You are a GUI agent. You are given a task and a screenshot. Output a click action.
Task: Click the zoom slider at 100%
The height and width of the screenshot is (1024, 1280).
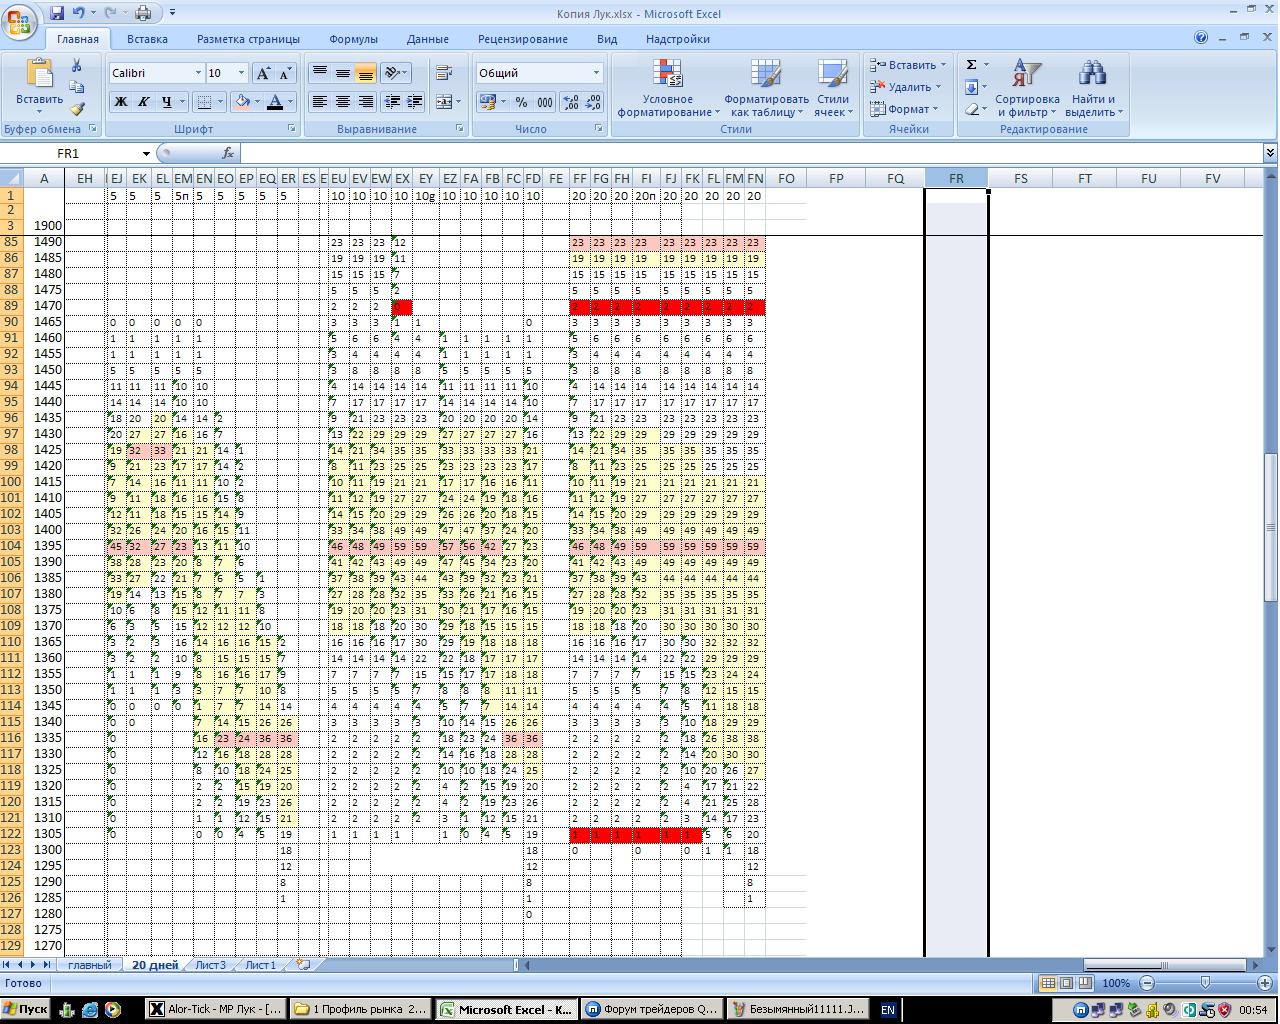[1205, 983]
